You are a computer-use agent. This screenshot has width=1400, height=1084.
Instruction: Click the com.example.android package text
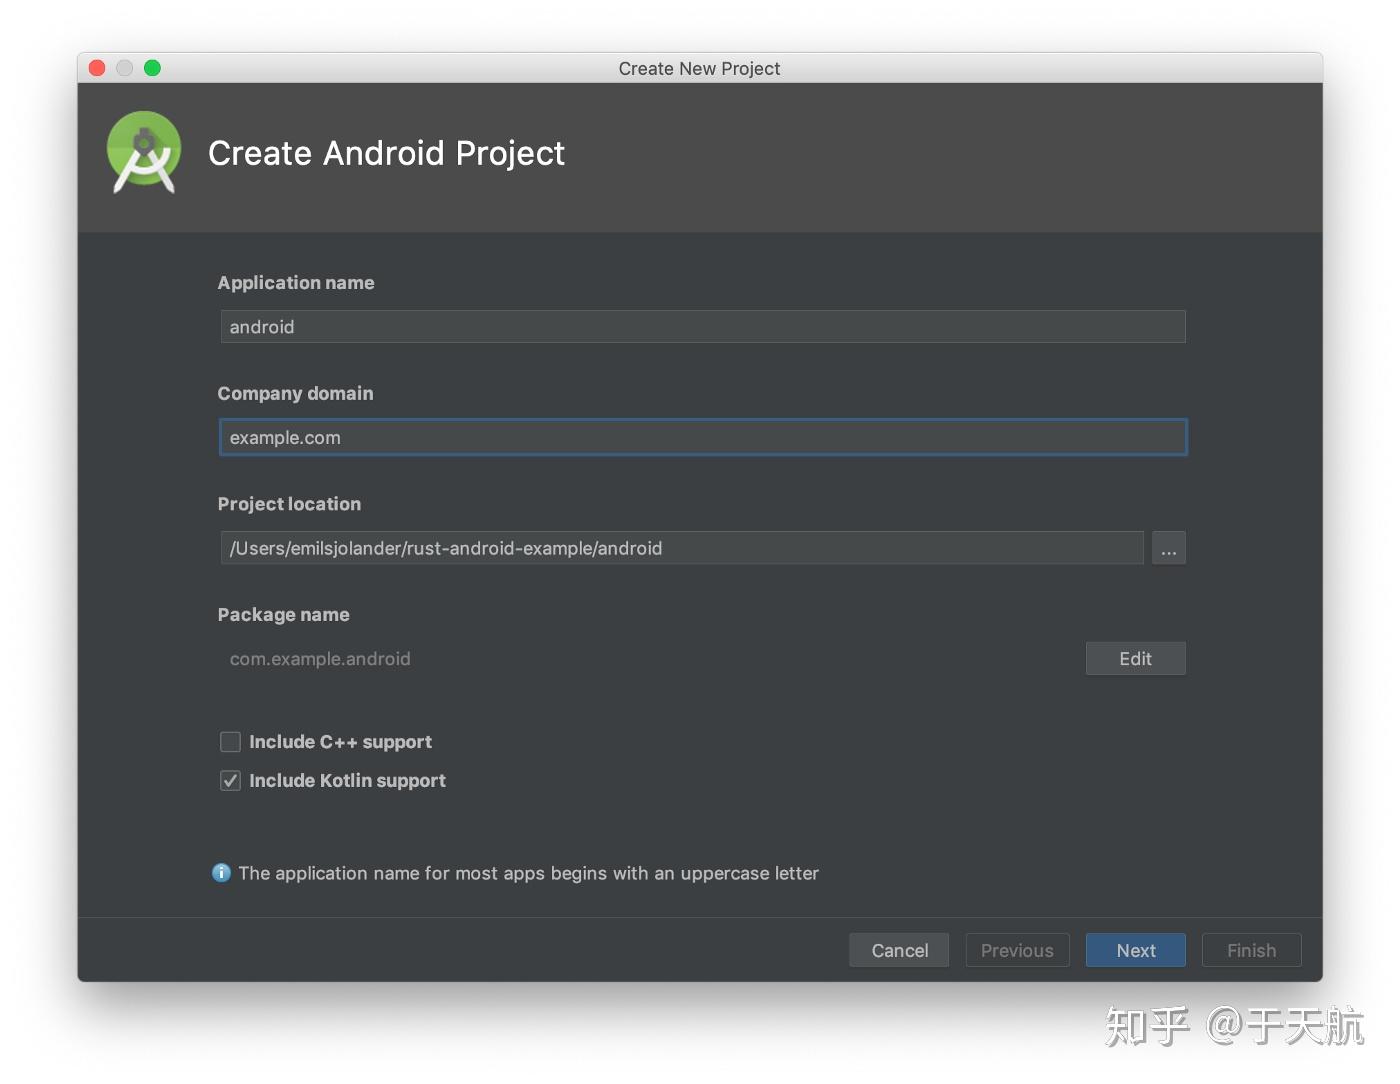pyautogui.click(x=320, y=659)
